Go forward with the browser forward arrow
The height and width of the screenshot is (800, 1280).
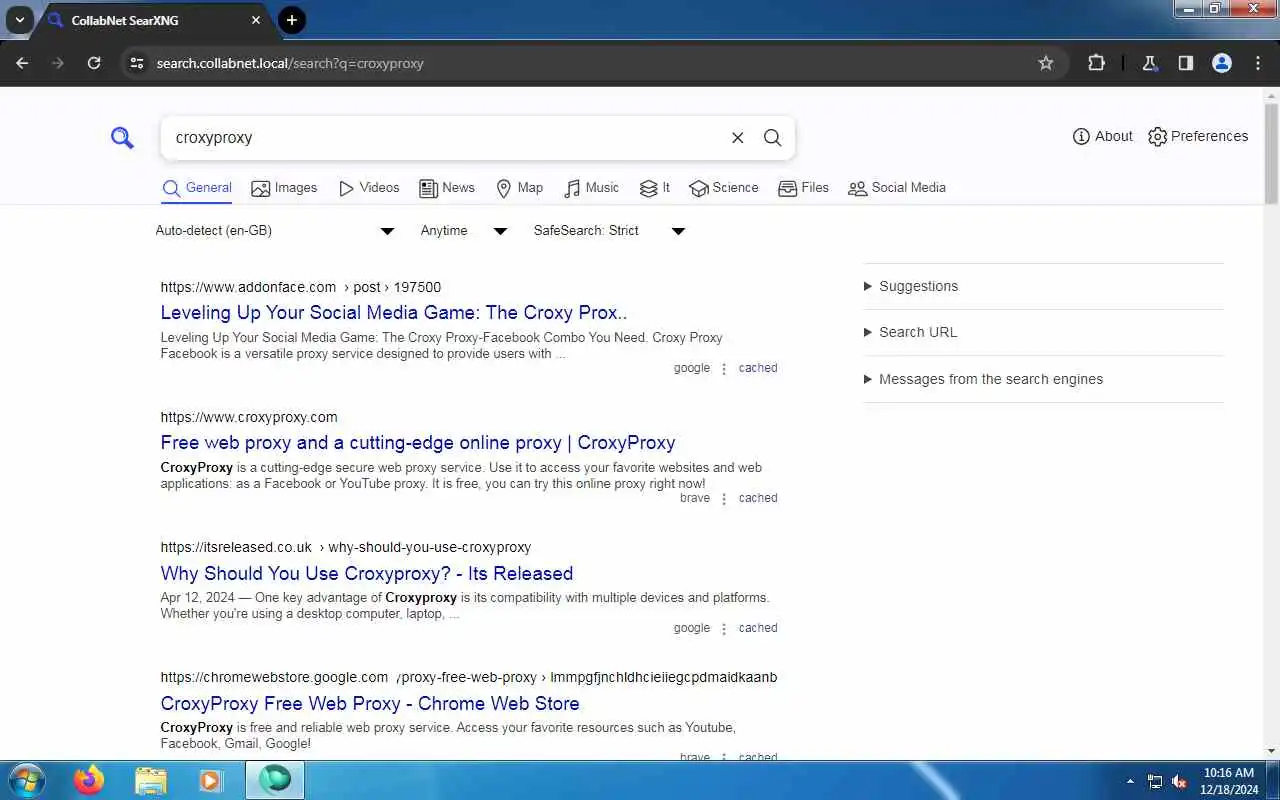click(x=58, y=63)
